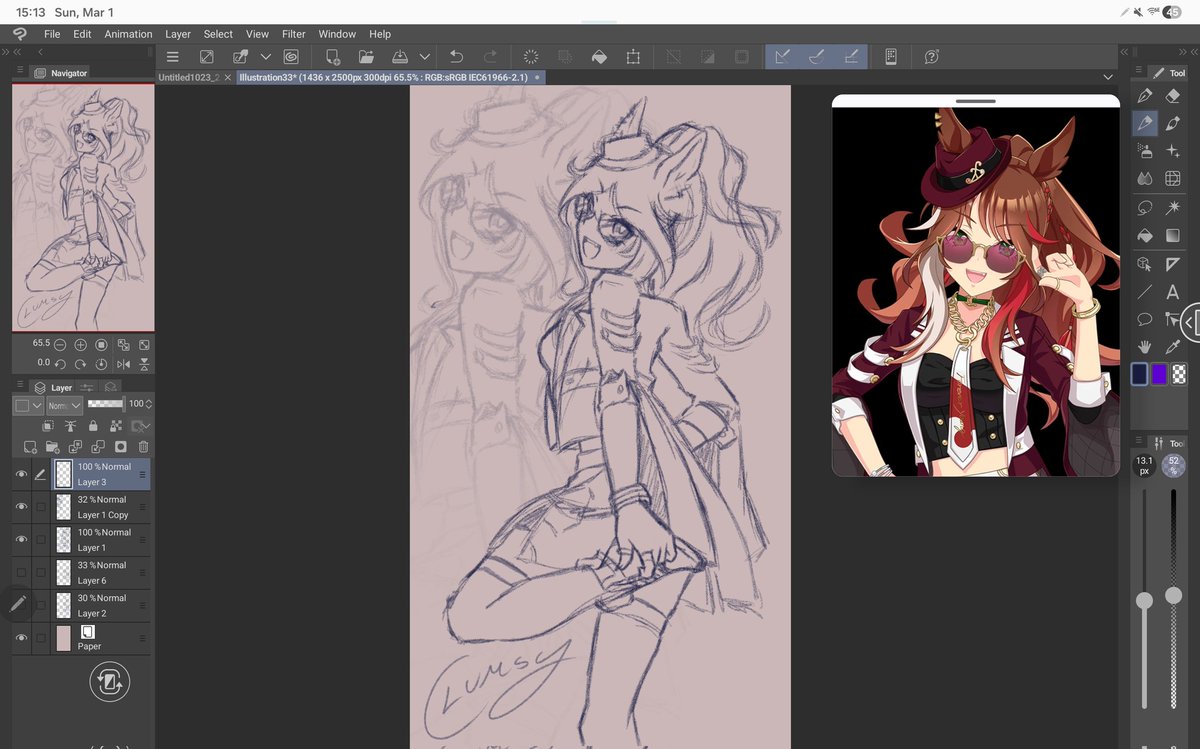Tick the checkbox beside Layer 1

click(40, 540)
